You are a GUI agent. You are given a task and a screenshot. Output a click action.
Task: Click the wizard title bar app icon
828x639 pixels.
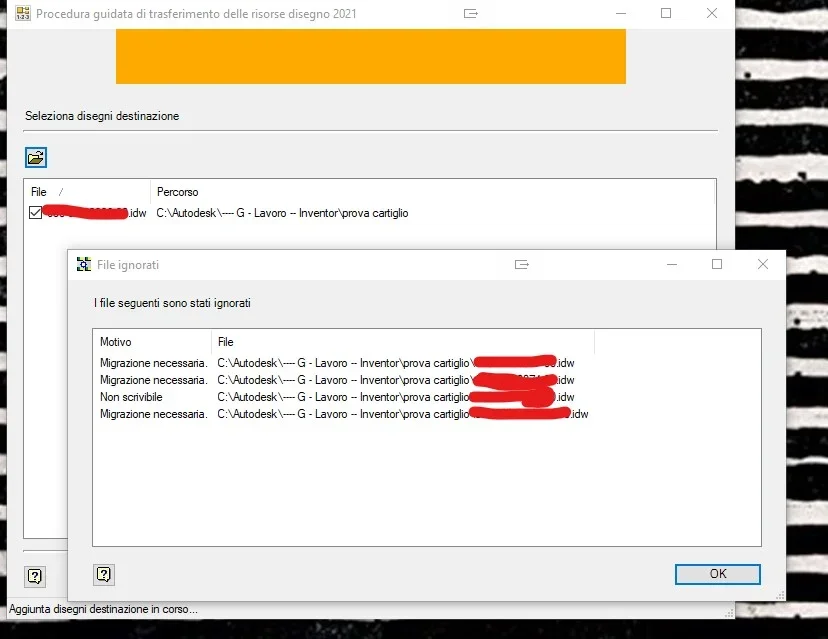point(23,13)
